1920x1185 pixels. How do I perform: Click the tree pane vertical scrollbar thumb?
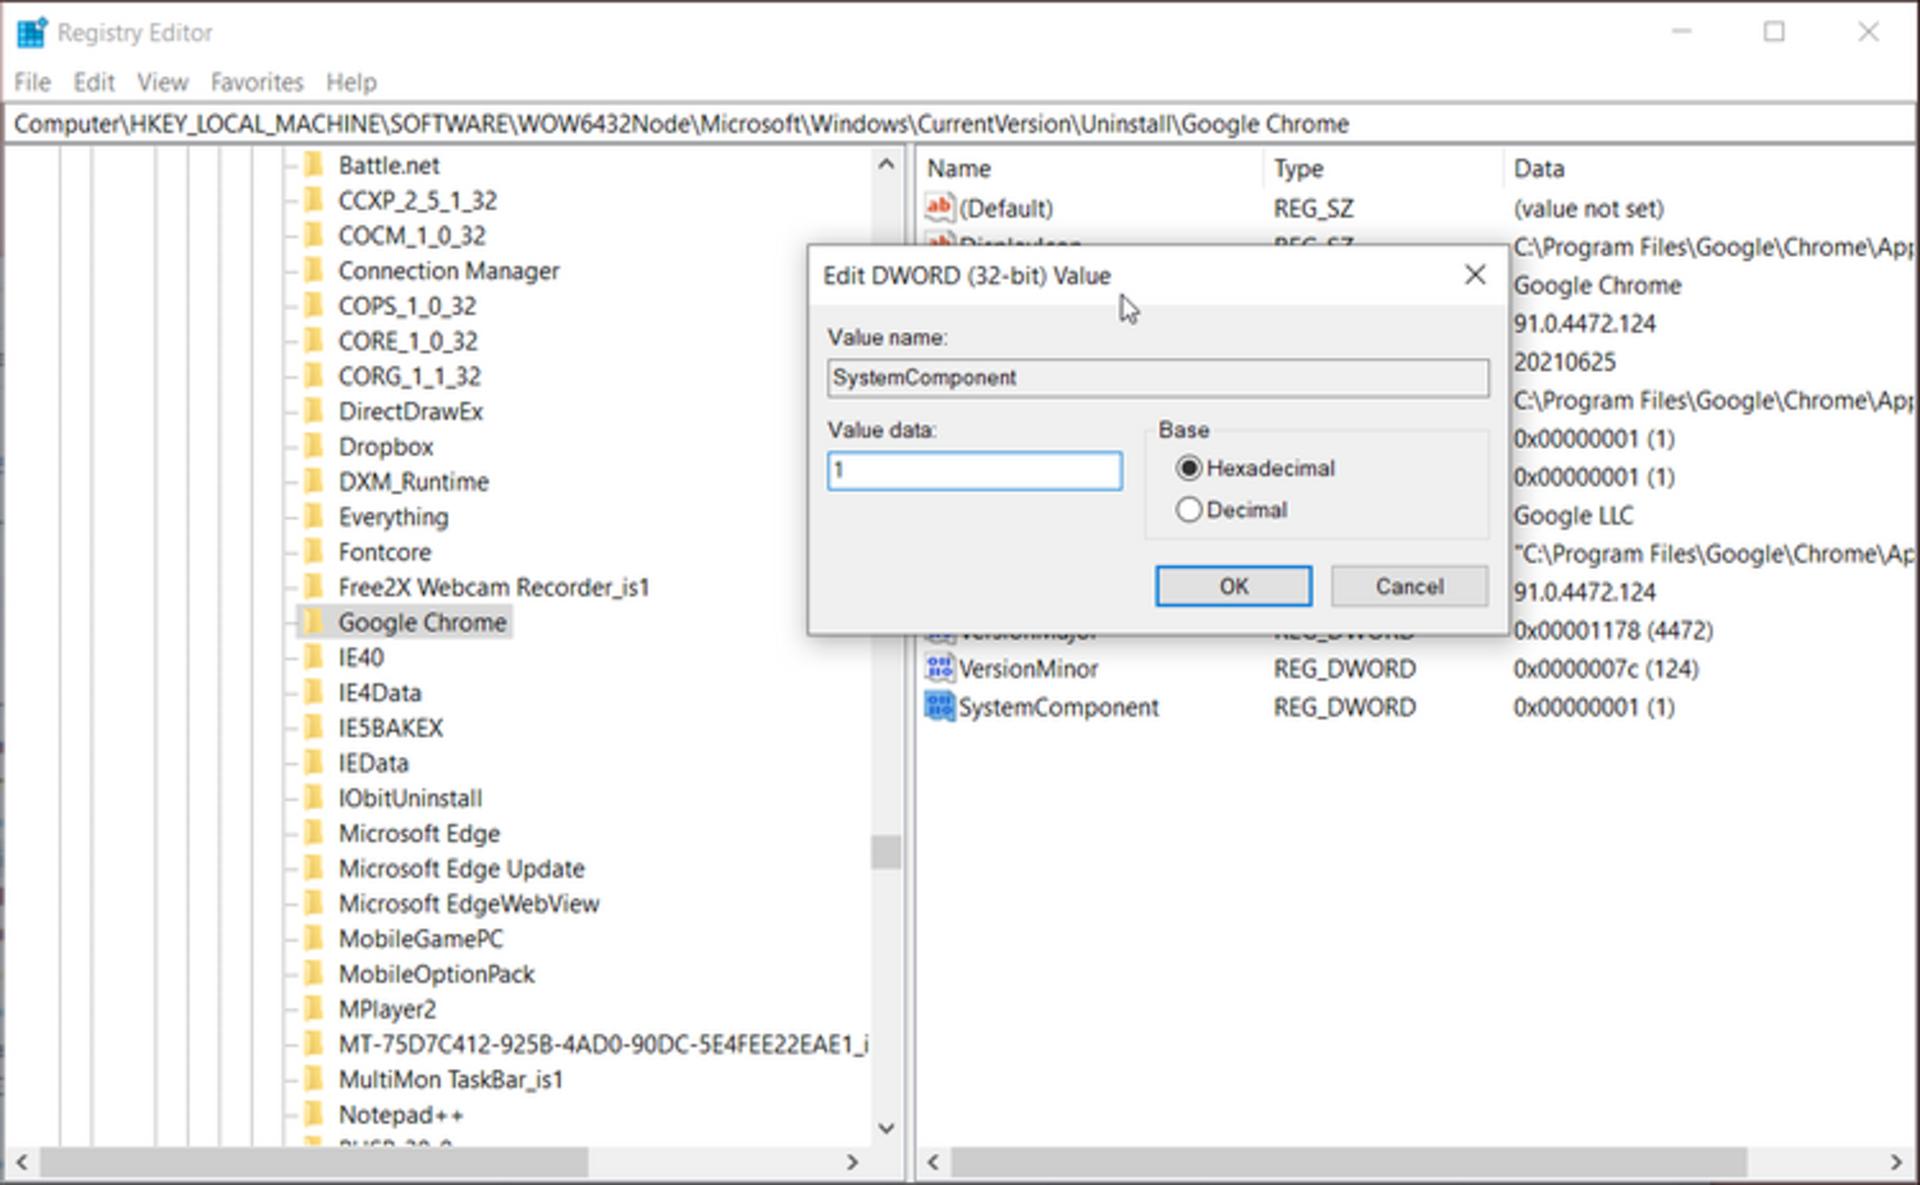[x=886, y=852]
